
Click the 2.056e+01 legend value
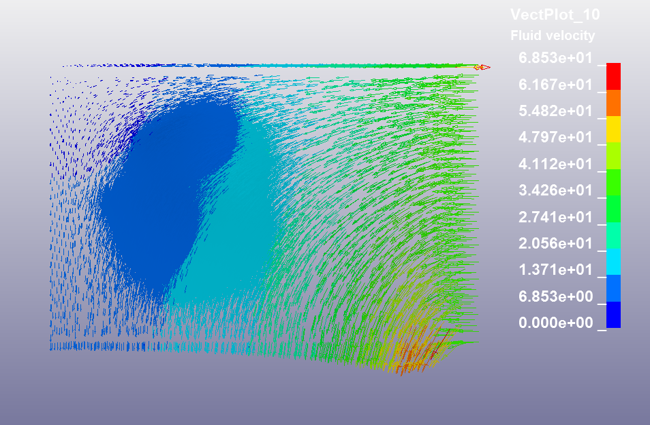coord(555,243)
